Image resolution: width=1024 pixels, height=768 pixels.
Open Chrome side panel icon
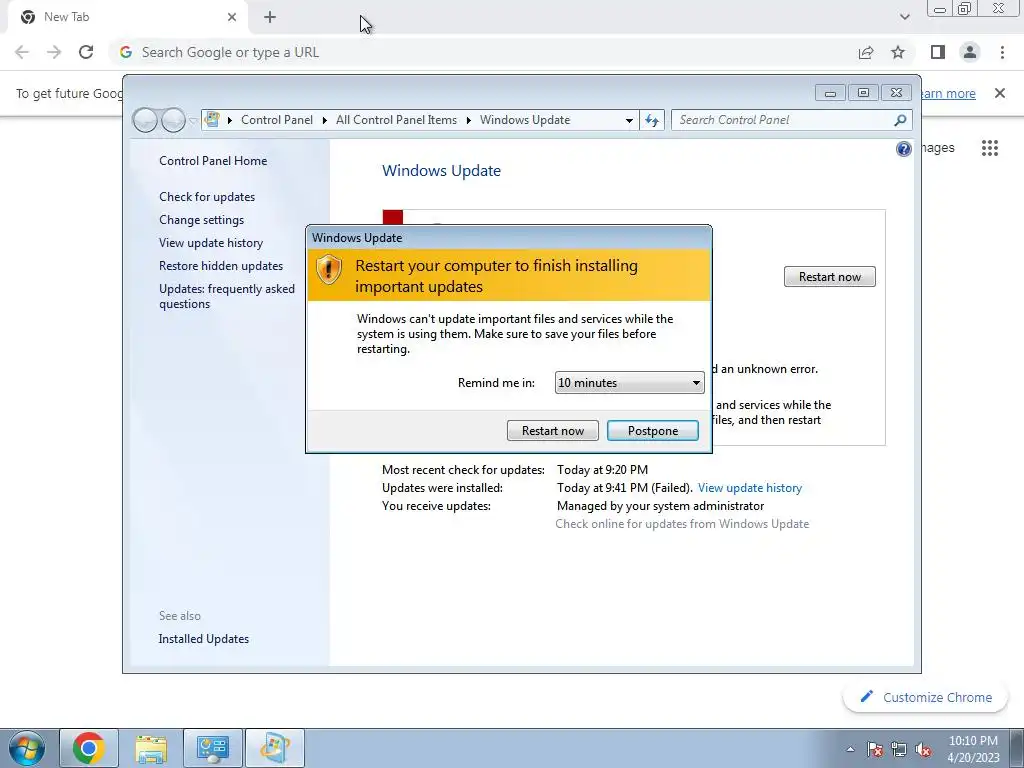(938, 52)
